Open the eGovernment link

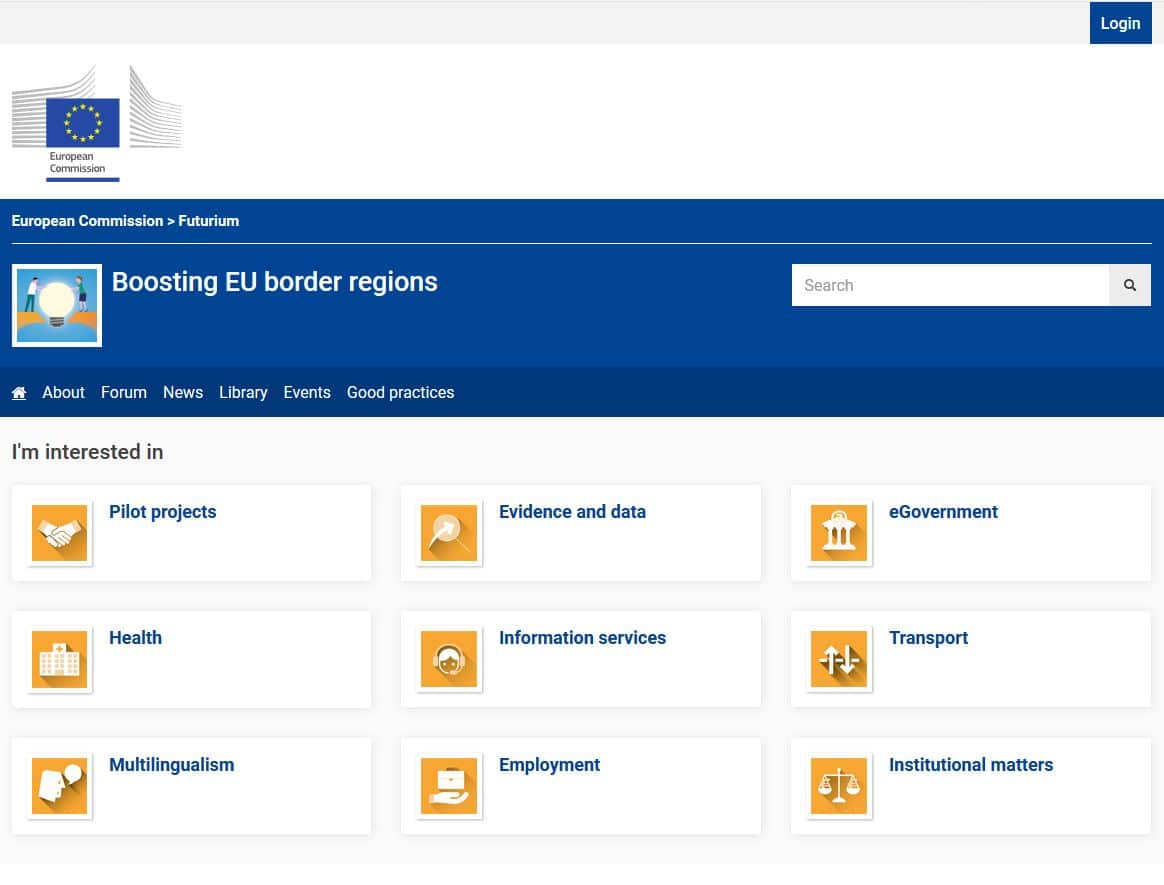[943, 512]
